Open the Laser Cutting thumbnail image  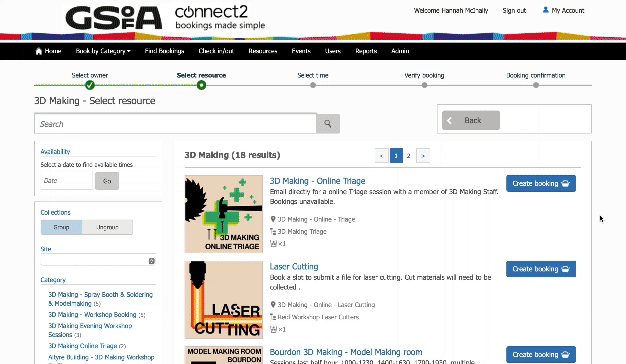point(224,300)
